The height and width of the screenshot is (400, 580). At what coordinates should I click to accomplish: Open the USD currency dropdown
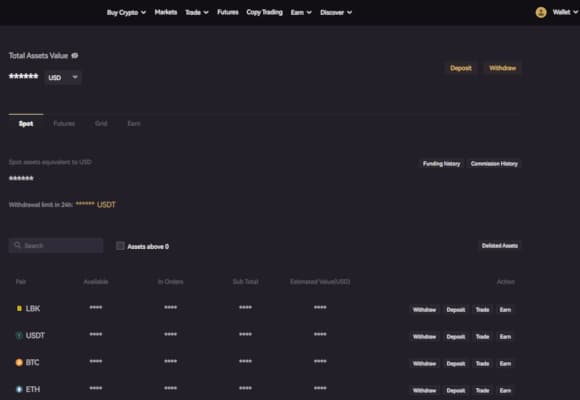point(63,77)
